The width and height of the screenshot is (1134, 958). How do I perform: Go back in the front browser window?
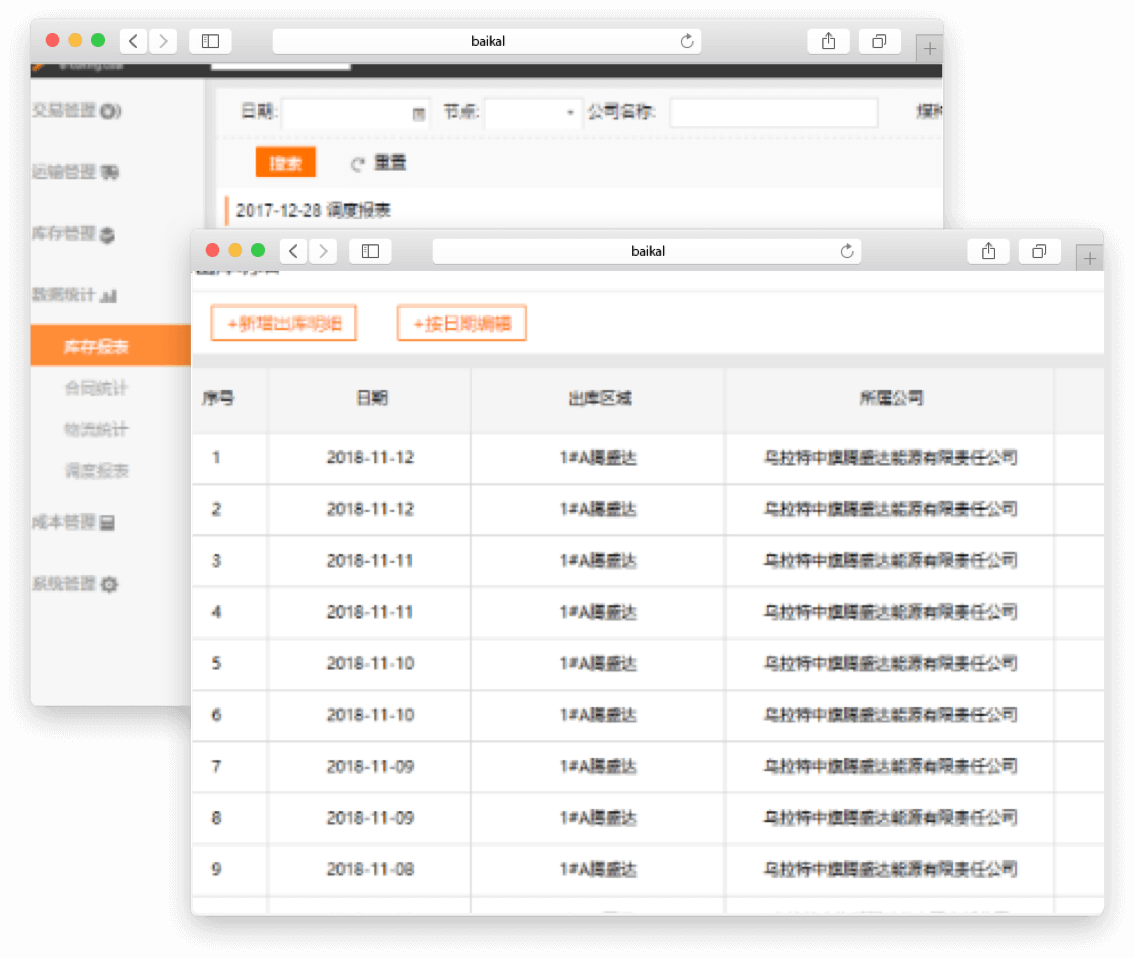tap(293, 252)
